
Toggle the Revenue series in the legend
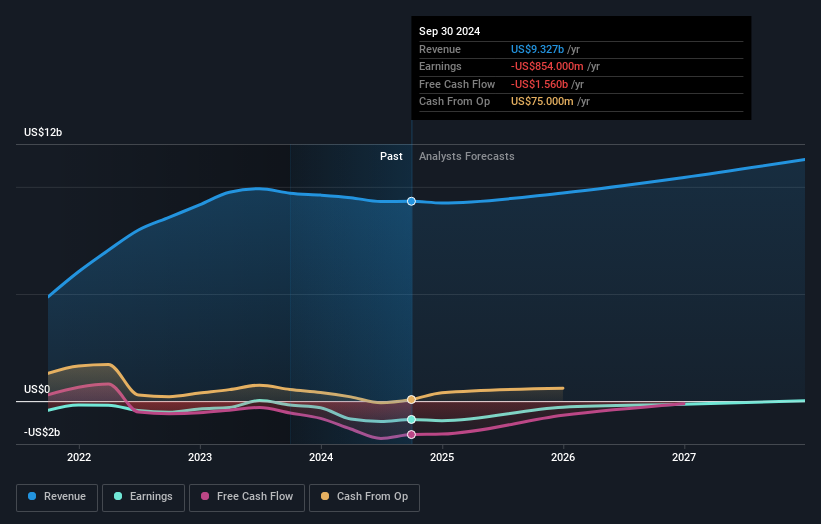57,496
